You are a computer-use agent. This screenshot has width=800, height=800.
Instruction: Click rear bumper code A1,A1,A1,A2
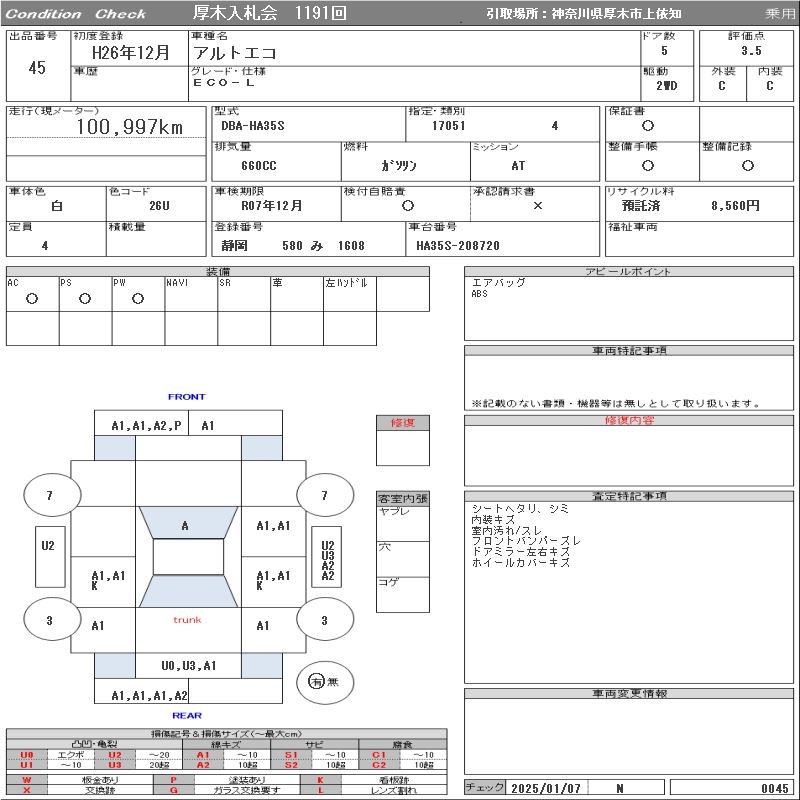(149, 695)
